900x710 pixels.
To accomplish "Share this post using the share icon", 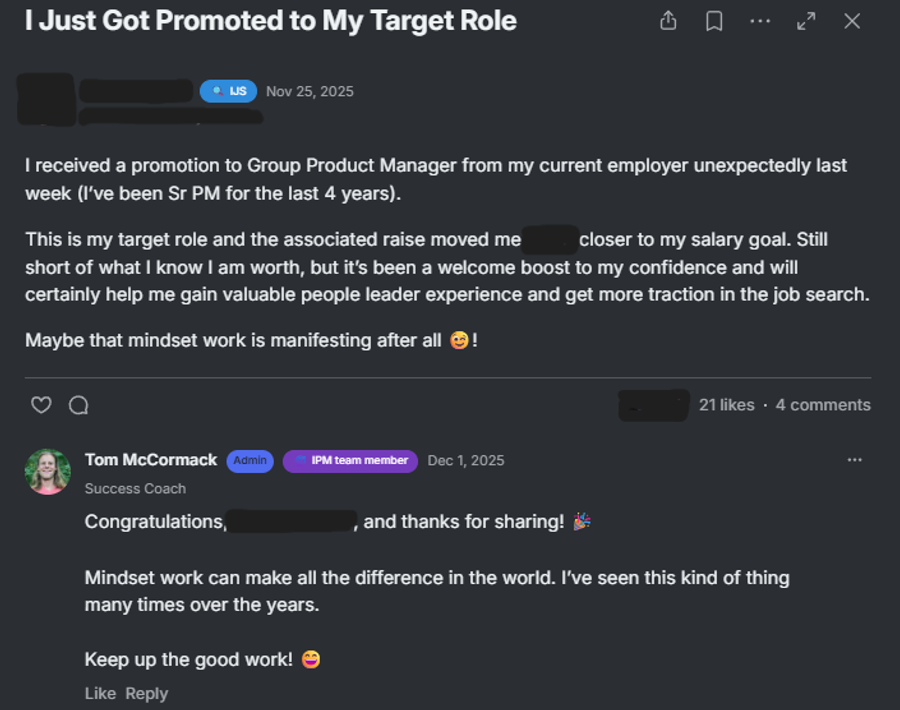I will click(x=668, y=20).
